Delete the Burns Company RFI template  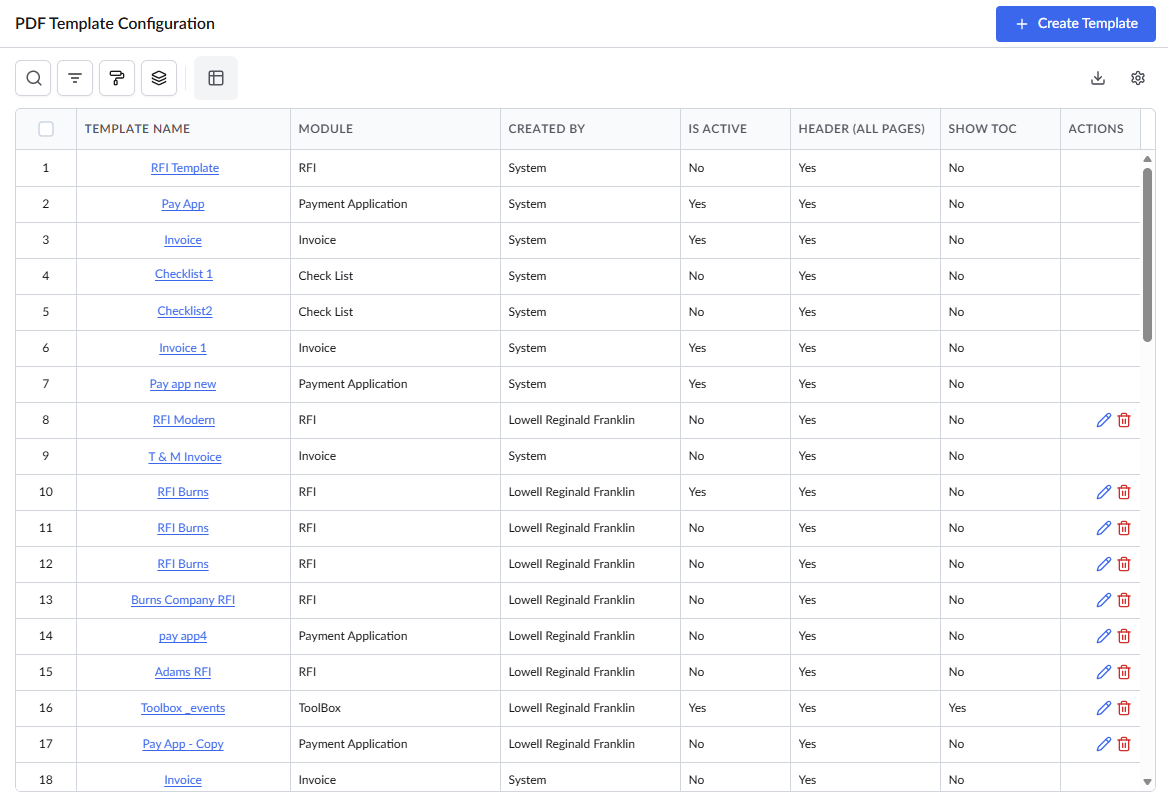tap(1125, 600)
